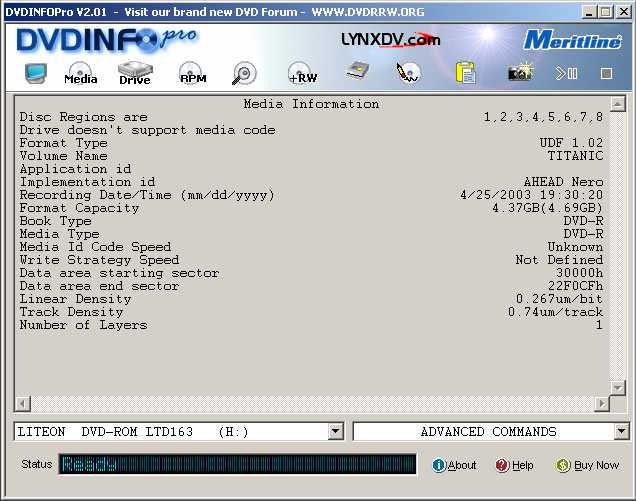Expand the LITEON DVD-ROM drive dropdown
Image resolution: width=636 pixels, height=501 pixels.
[335, 431]
